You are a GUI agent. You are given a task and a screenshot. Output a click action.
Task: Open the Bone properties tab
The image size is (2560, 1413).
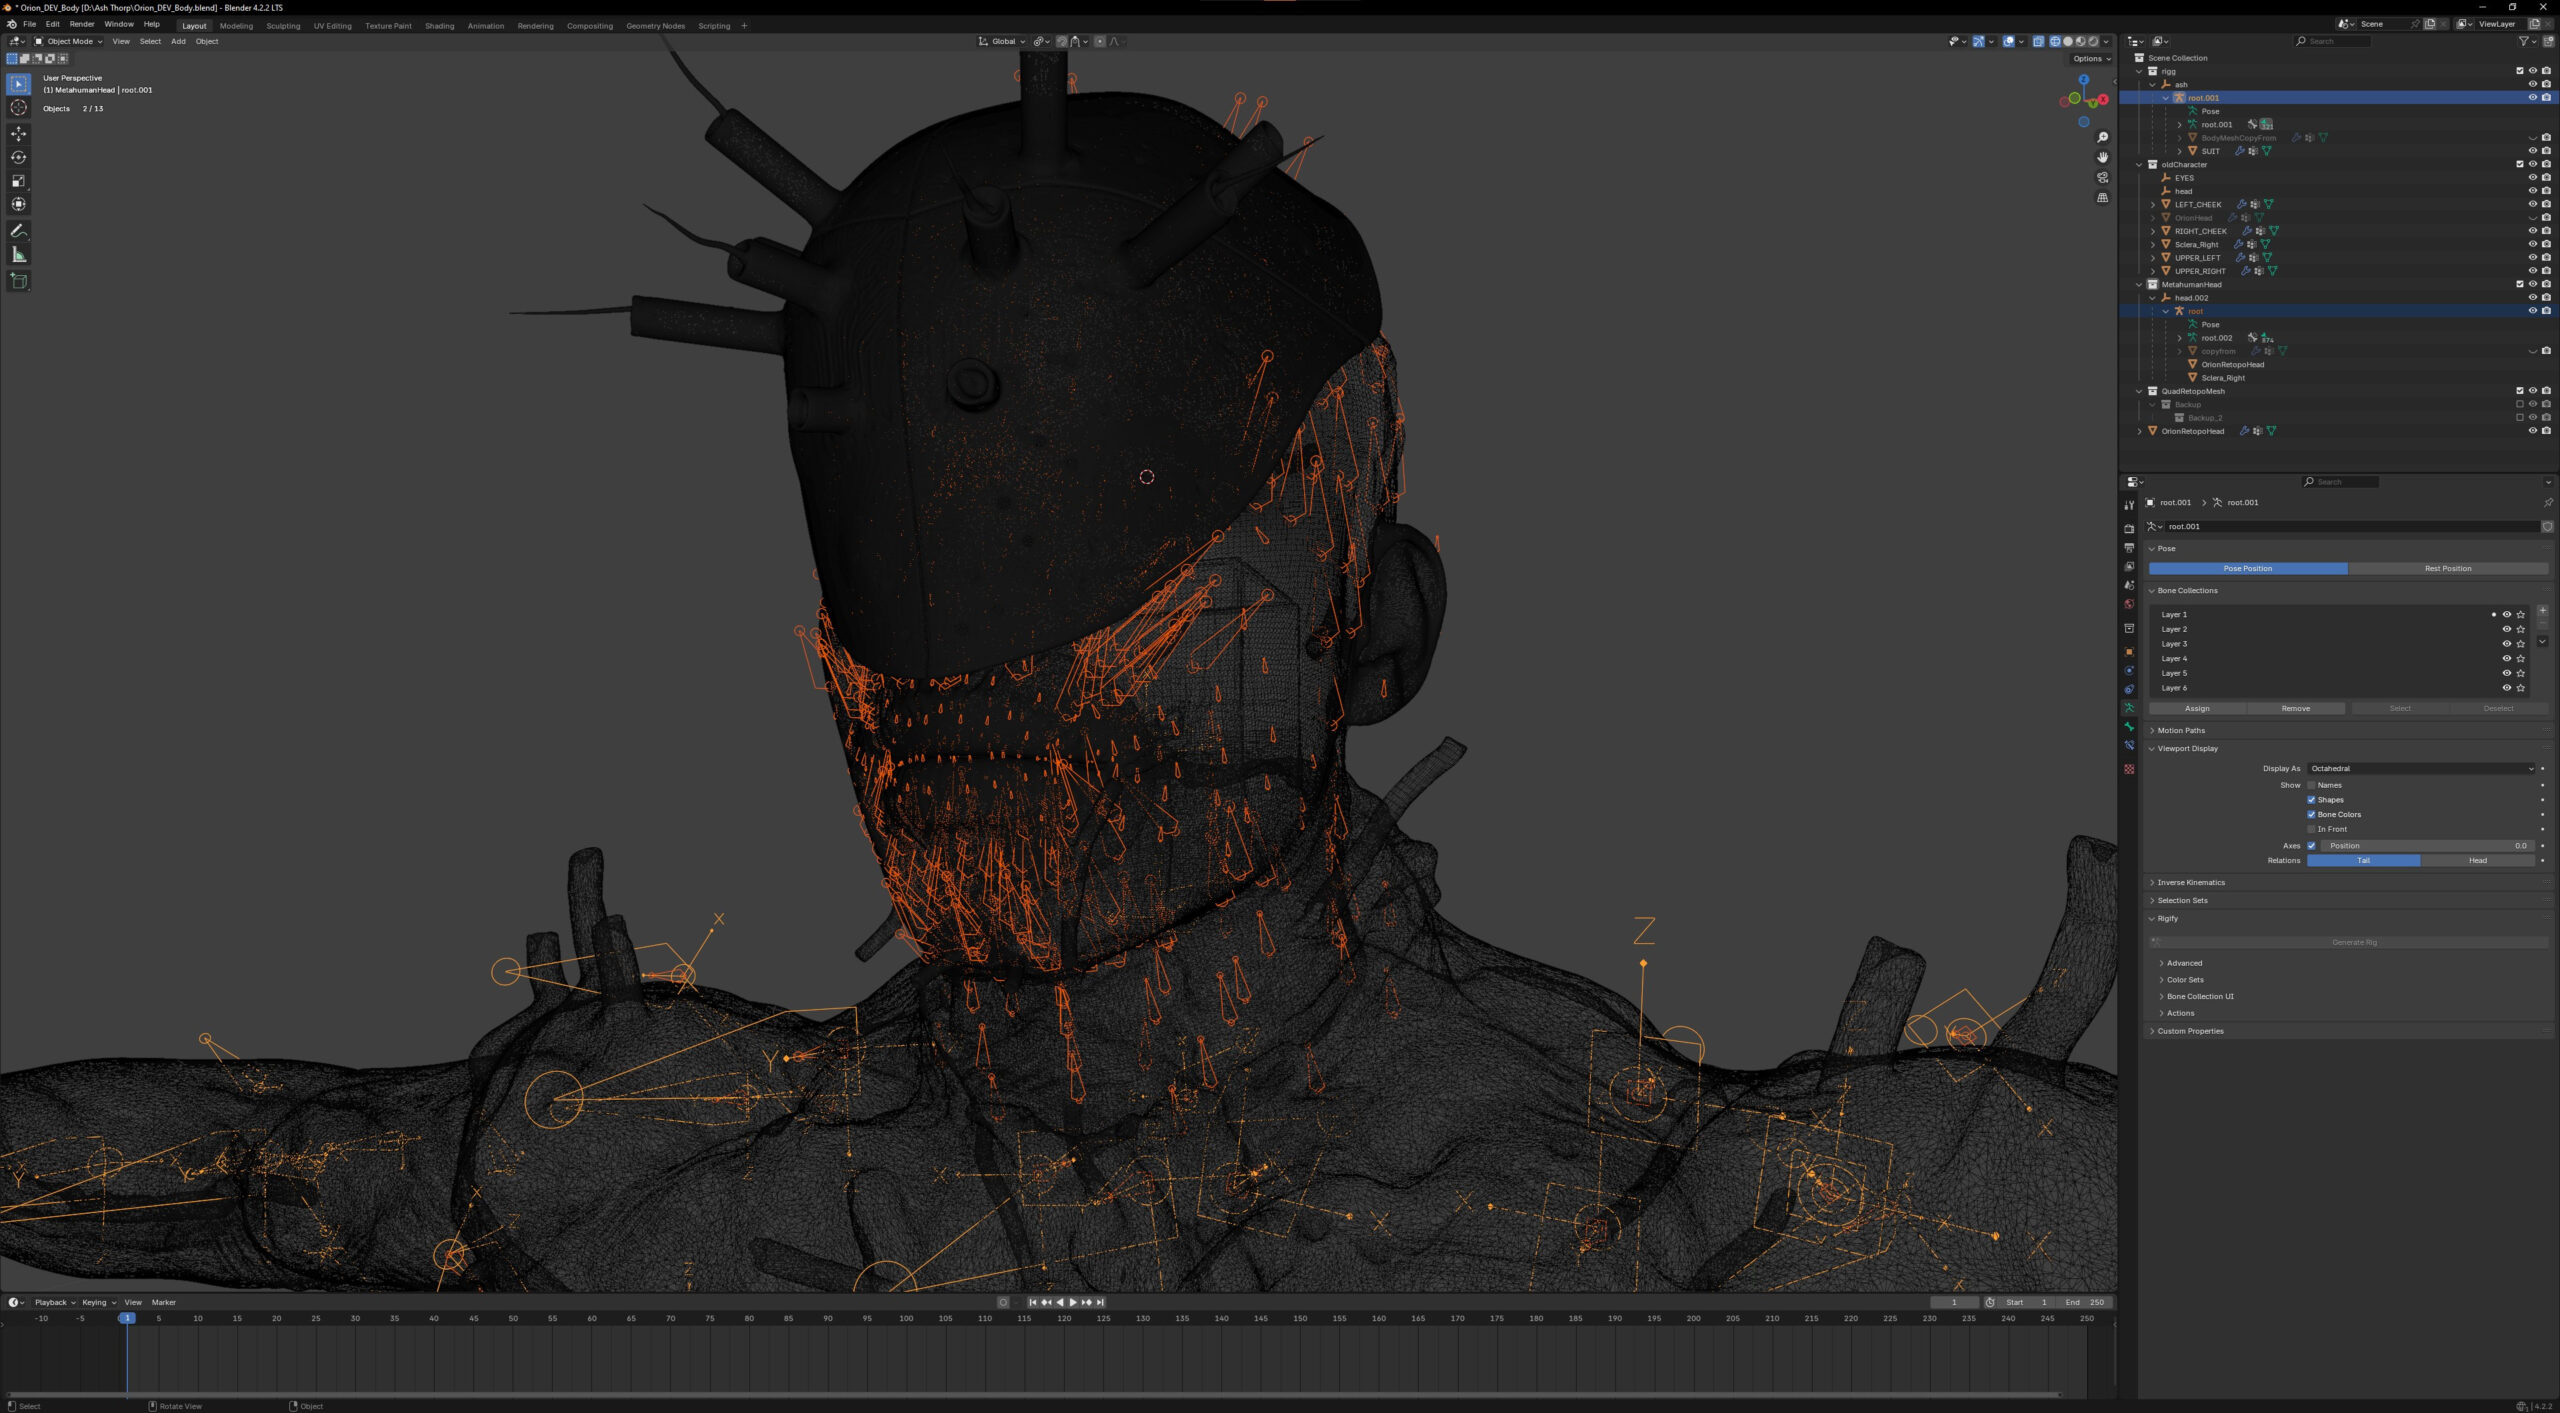[2129, 727]
